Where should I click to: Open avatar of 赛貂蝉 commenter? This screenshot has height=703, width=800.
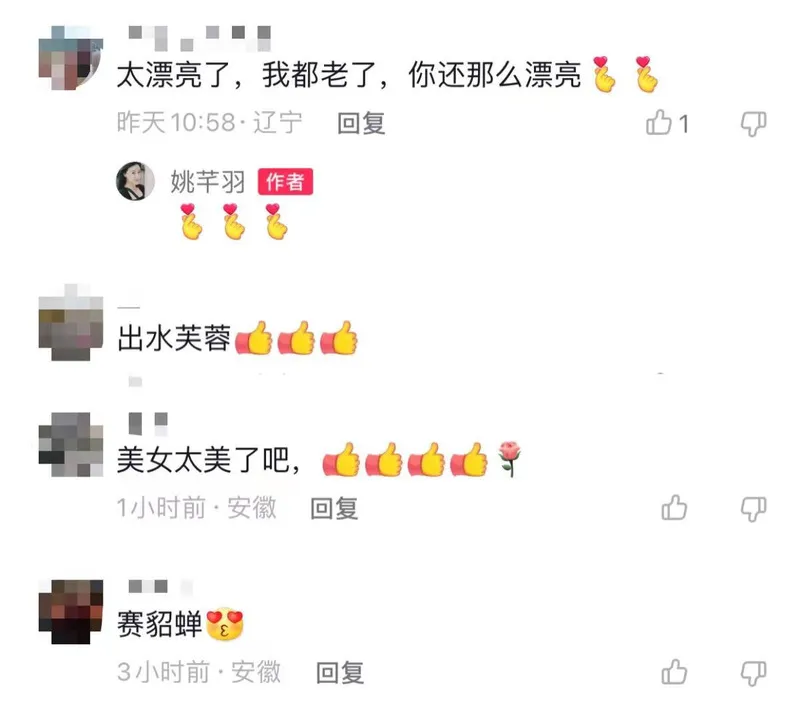tap(71, 612)
